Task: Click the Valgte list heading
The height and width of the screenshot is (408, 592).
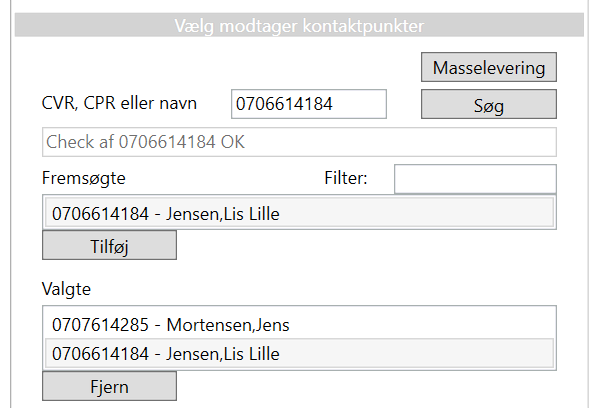Action: click(x=66, y=289)
